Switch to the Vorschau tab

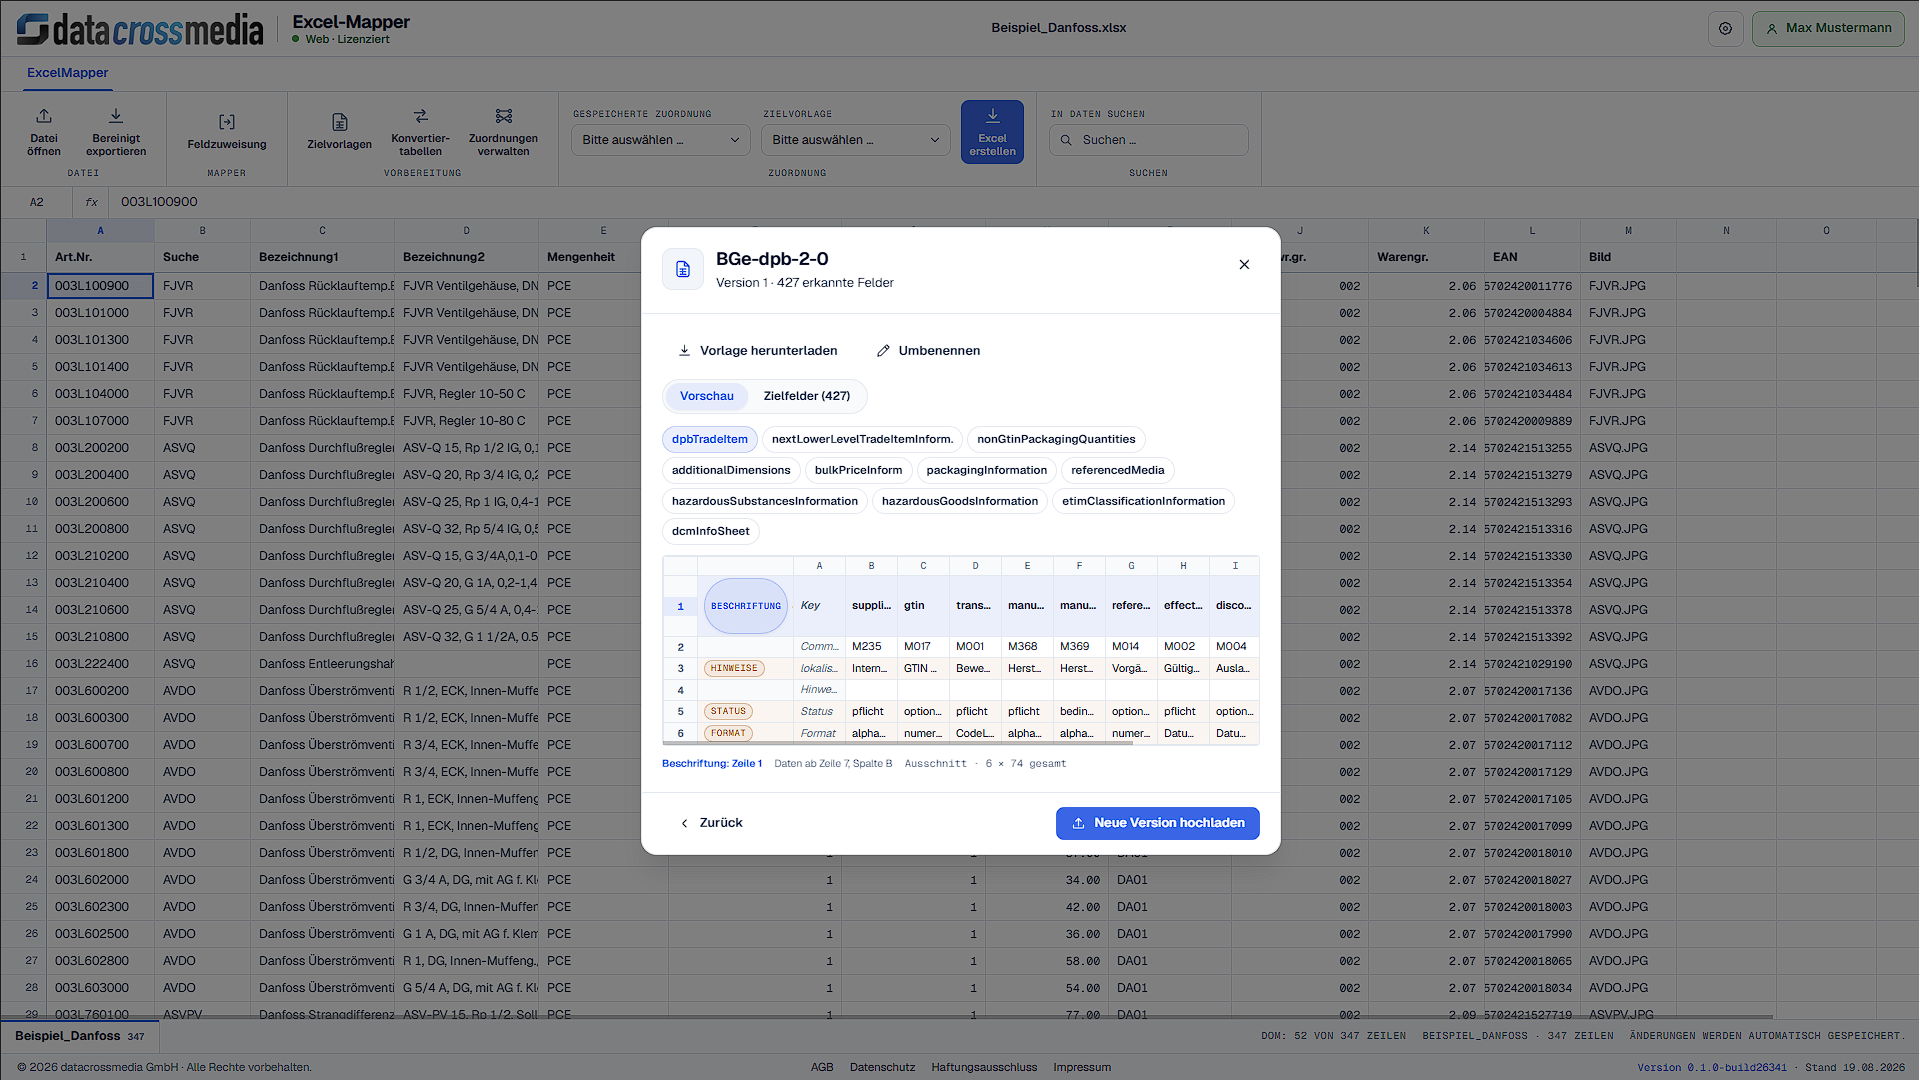(707, 396)
